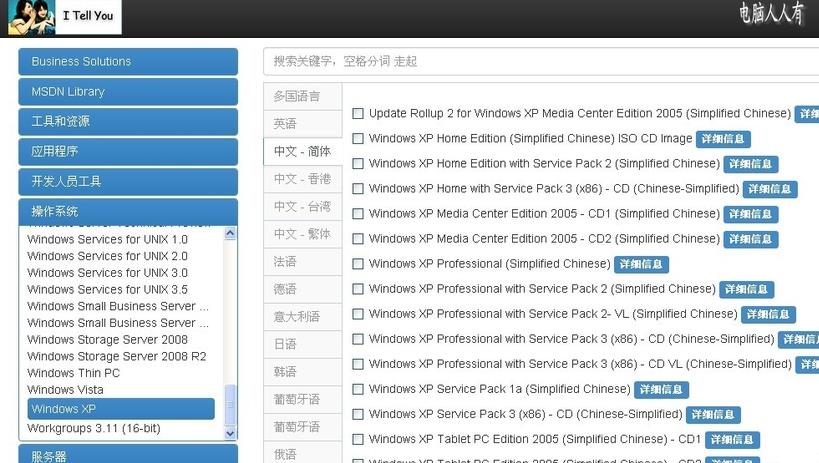Check Windows XP Professional (Simplified Chinese) checkbox

click(x=358, y=264)
